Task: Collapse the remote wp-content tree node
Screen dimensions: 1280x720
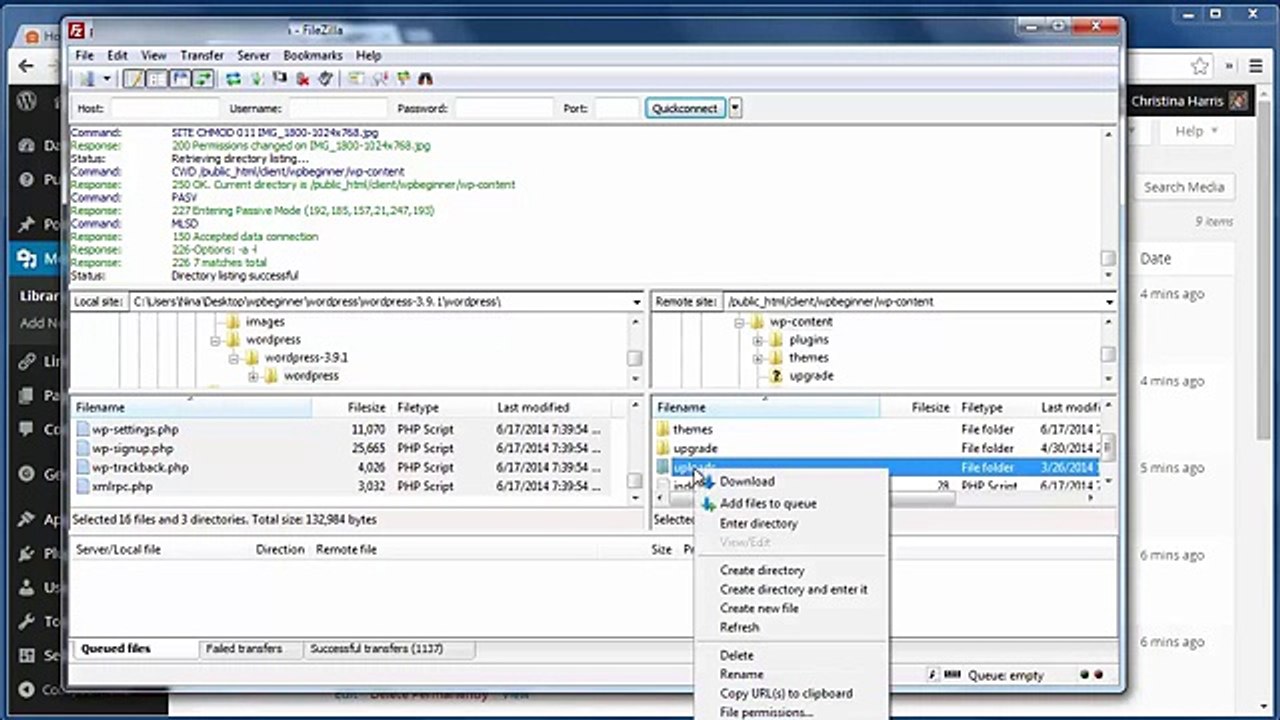Action: [740, 323]
